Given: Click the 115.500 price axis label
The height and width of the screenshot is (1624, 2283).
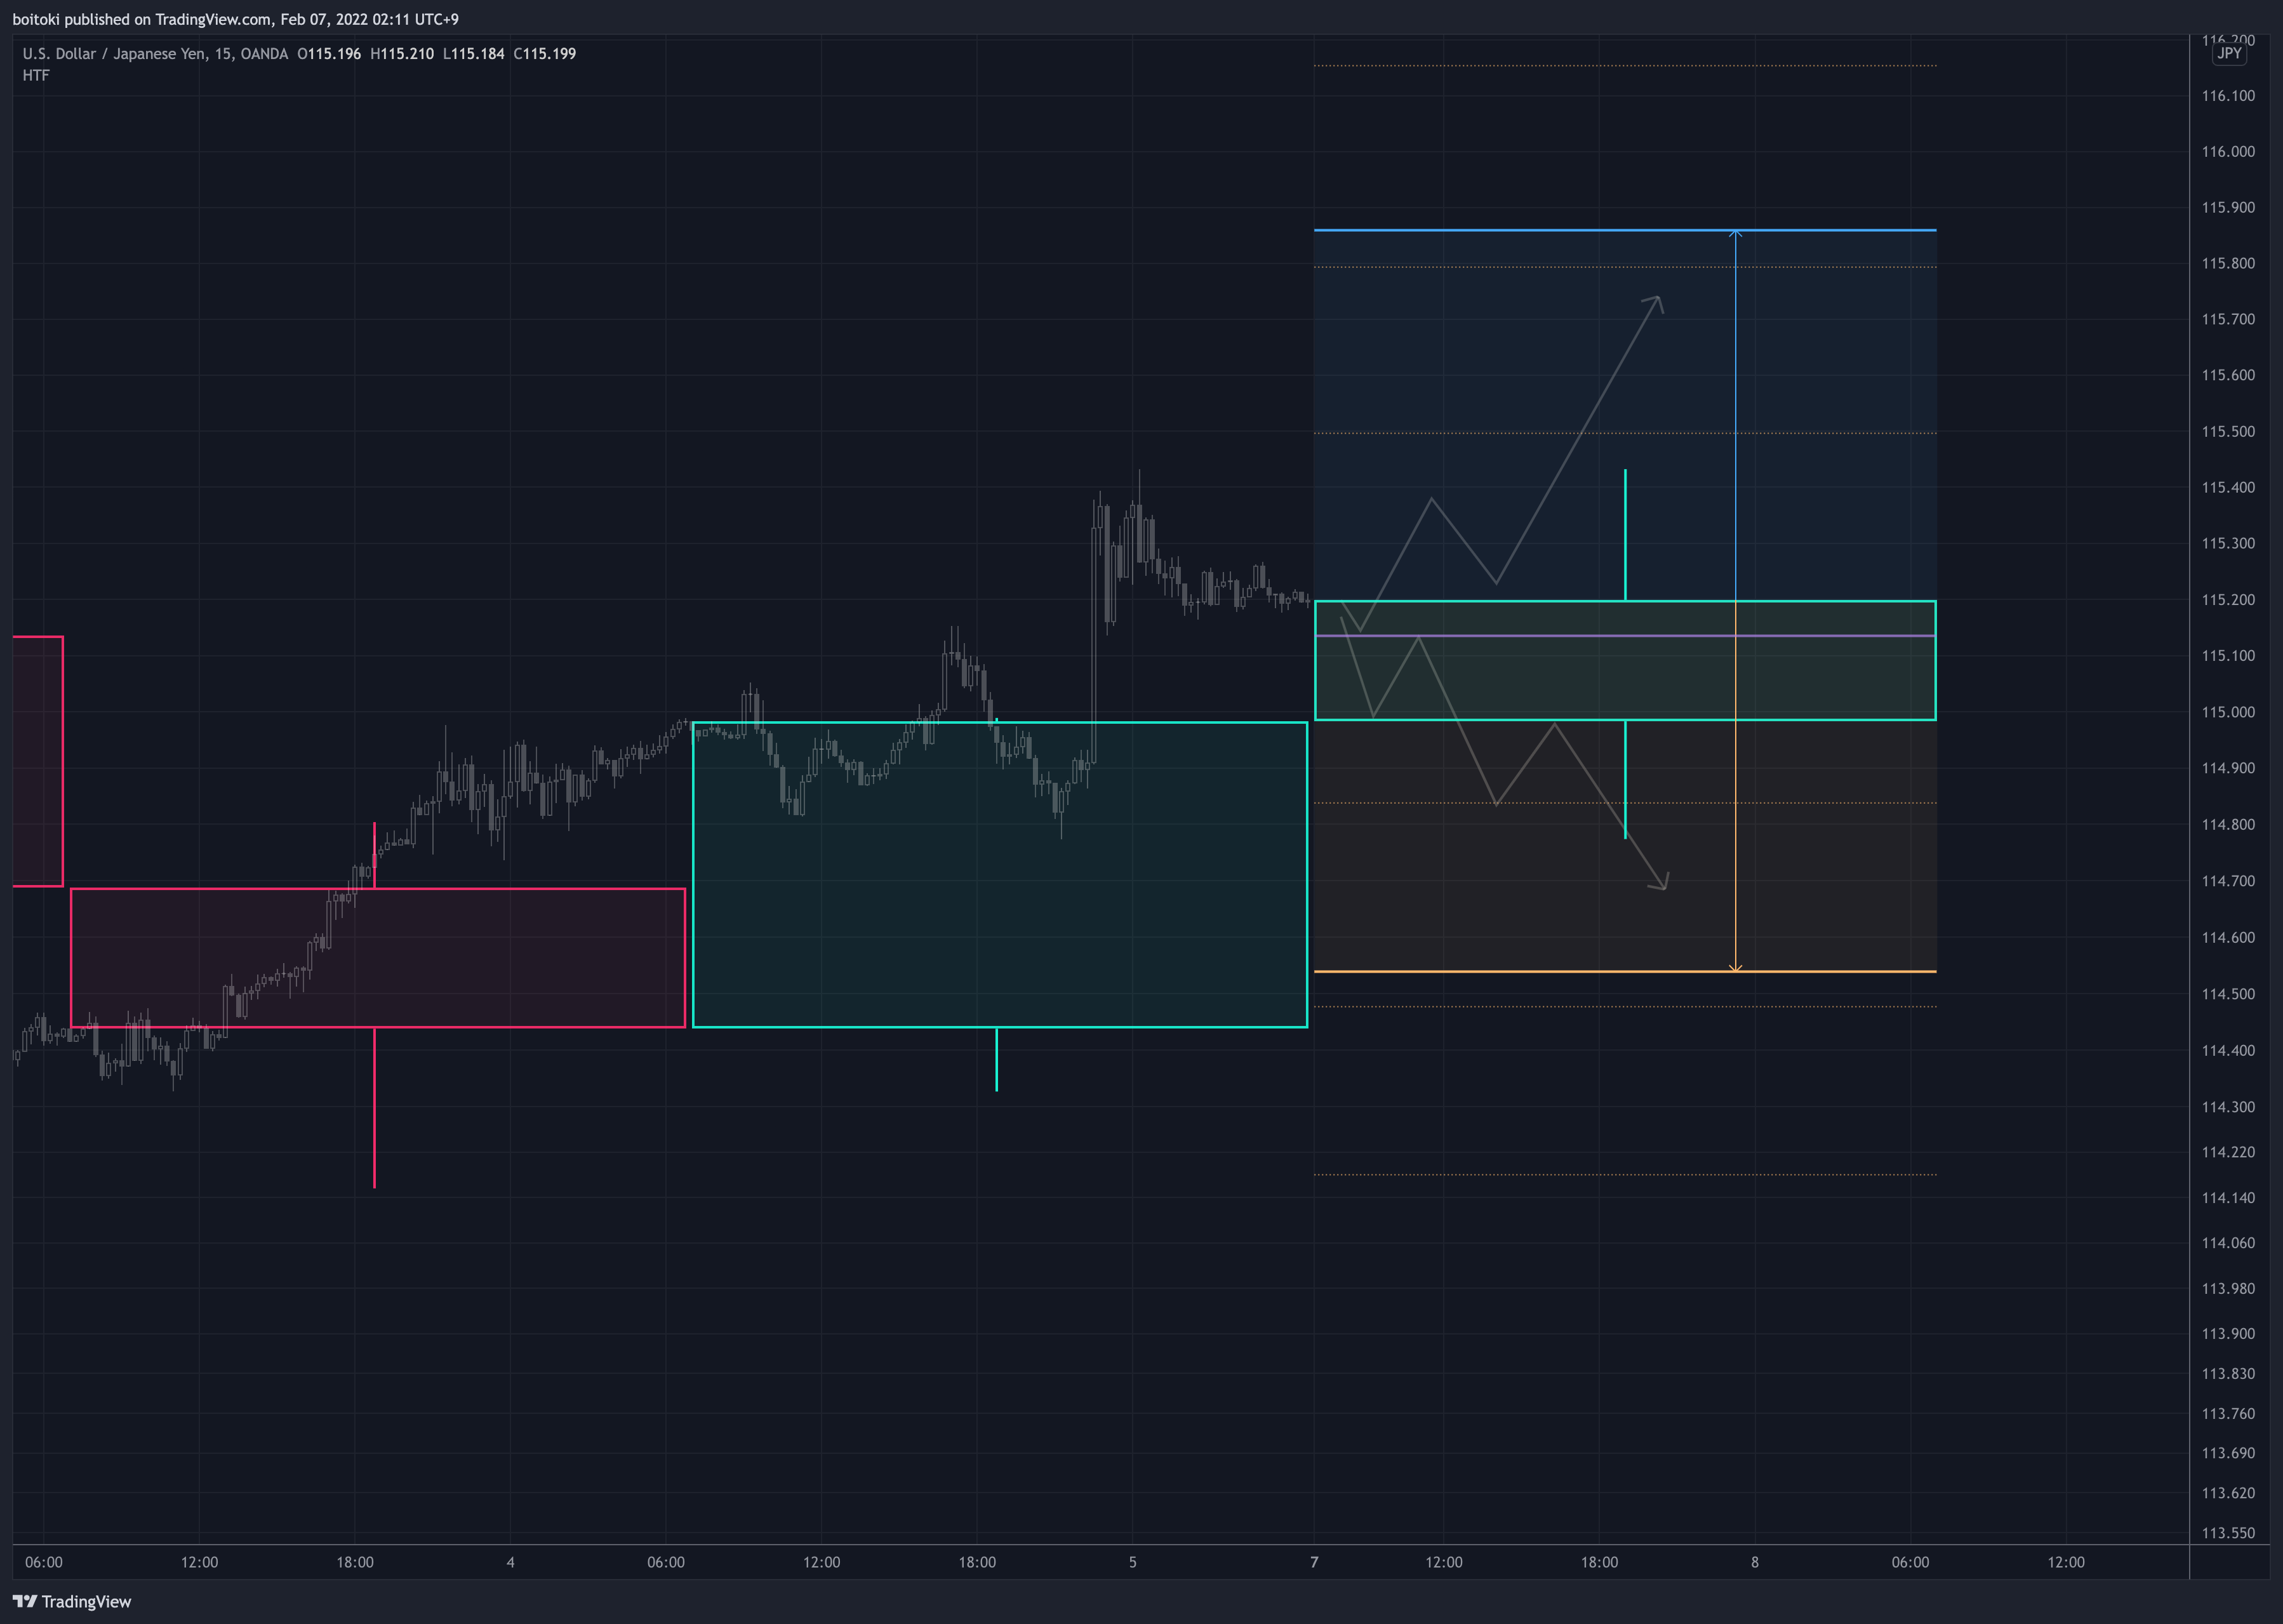Looking at the screenshot, I should click(2228, 432).
